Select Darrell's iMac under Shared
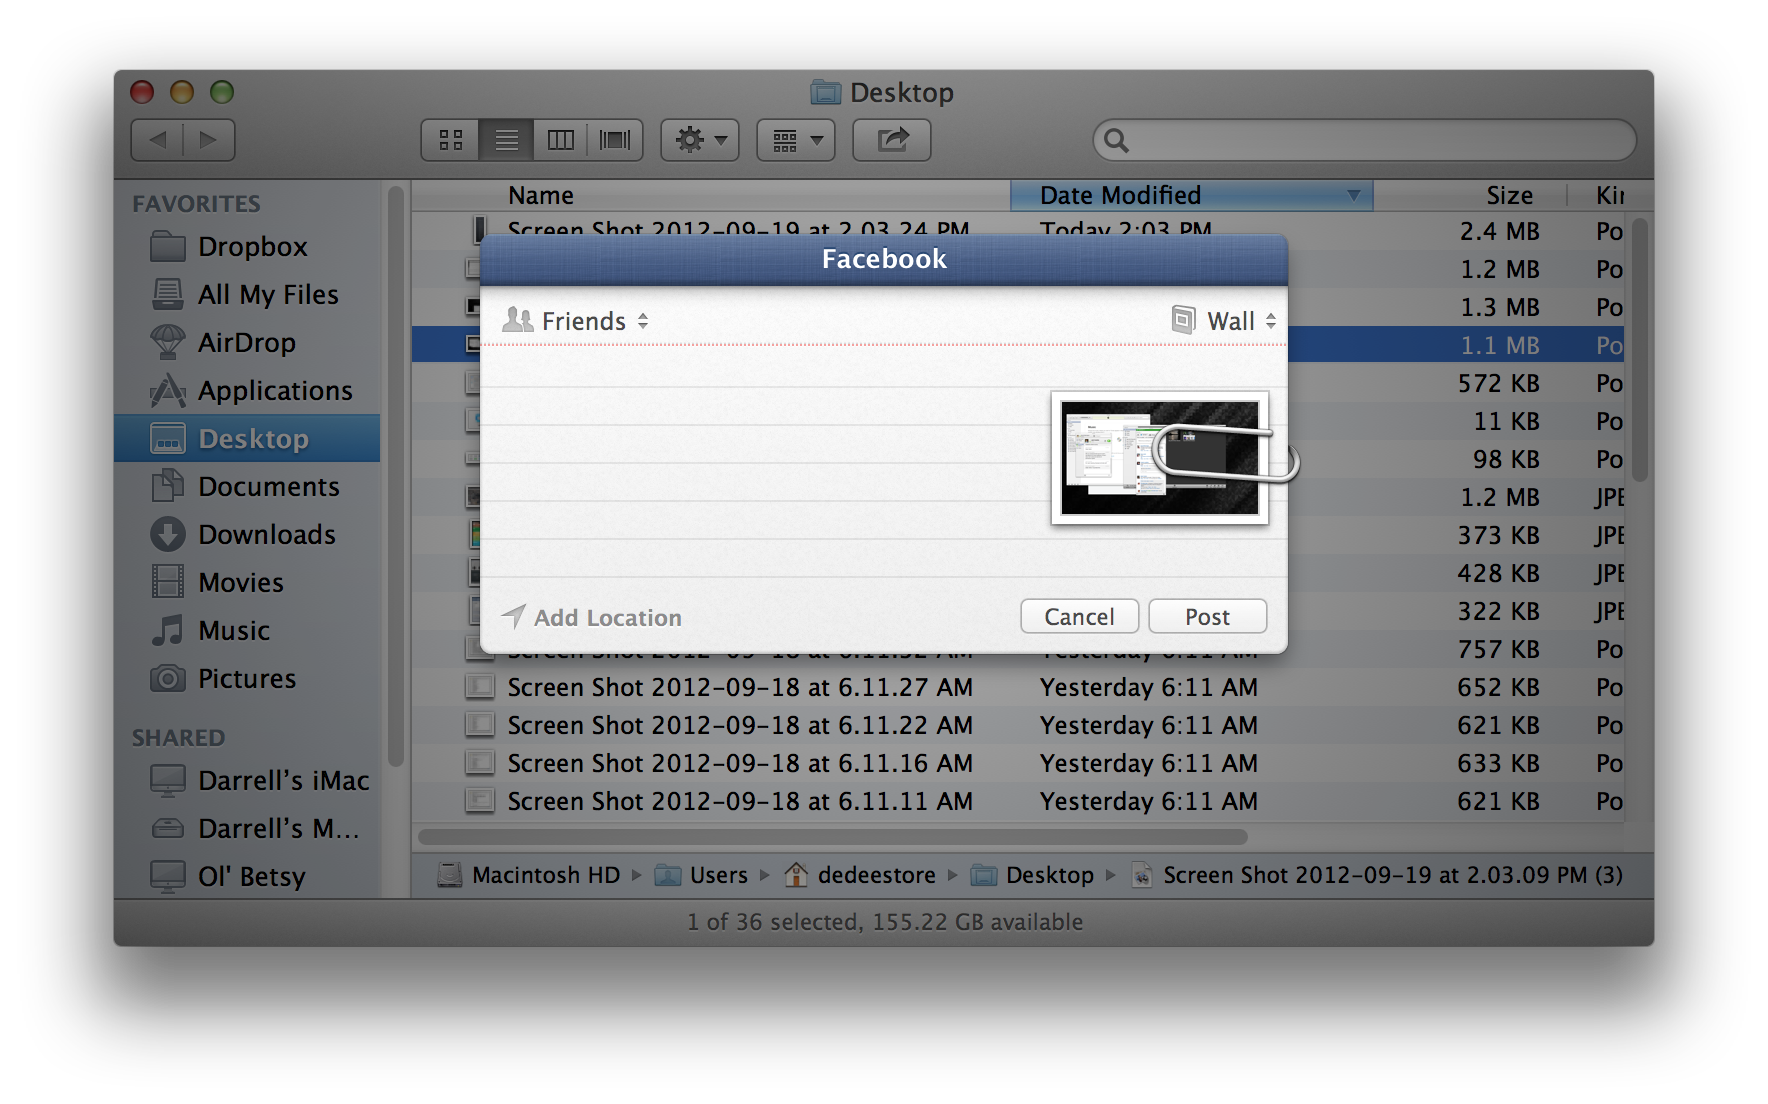 tap(247, 780)
